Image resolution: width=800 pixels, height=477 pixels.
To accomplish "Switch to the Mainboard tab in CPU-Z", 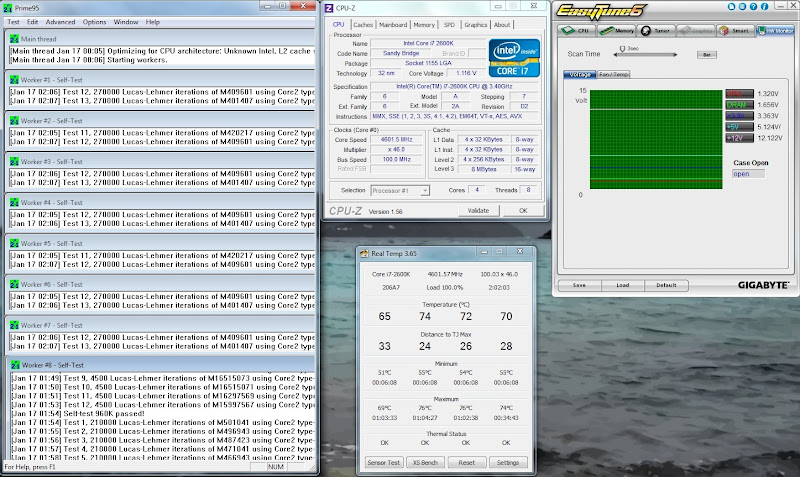I will click(x=393, y=24).
